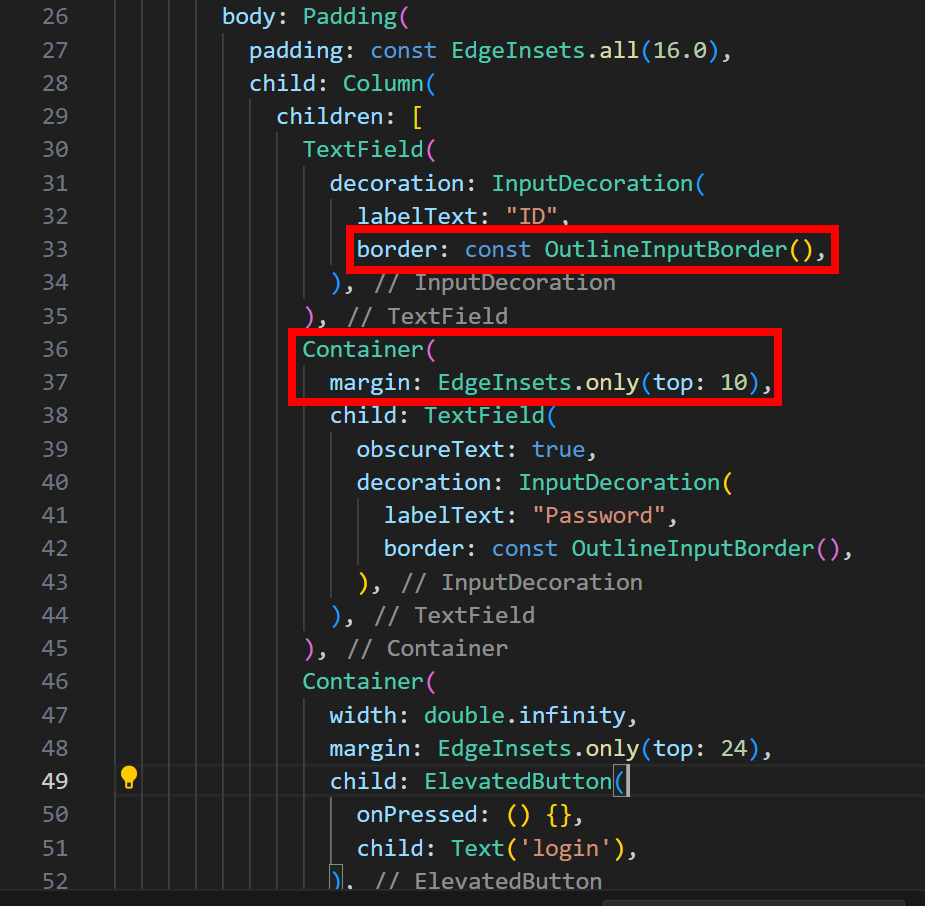Click the 'login' string on line 51

pos(566,848)
